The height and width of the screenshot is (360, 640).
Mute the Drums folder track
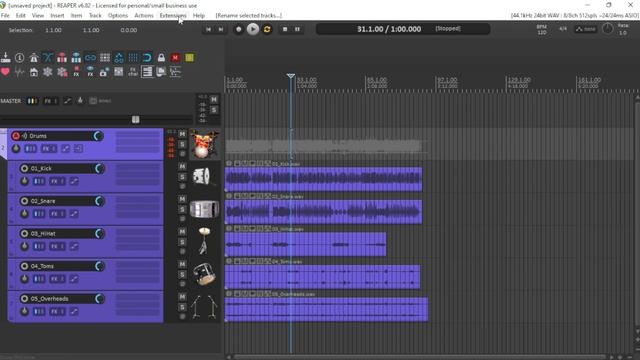(x=182, y=134)
